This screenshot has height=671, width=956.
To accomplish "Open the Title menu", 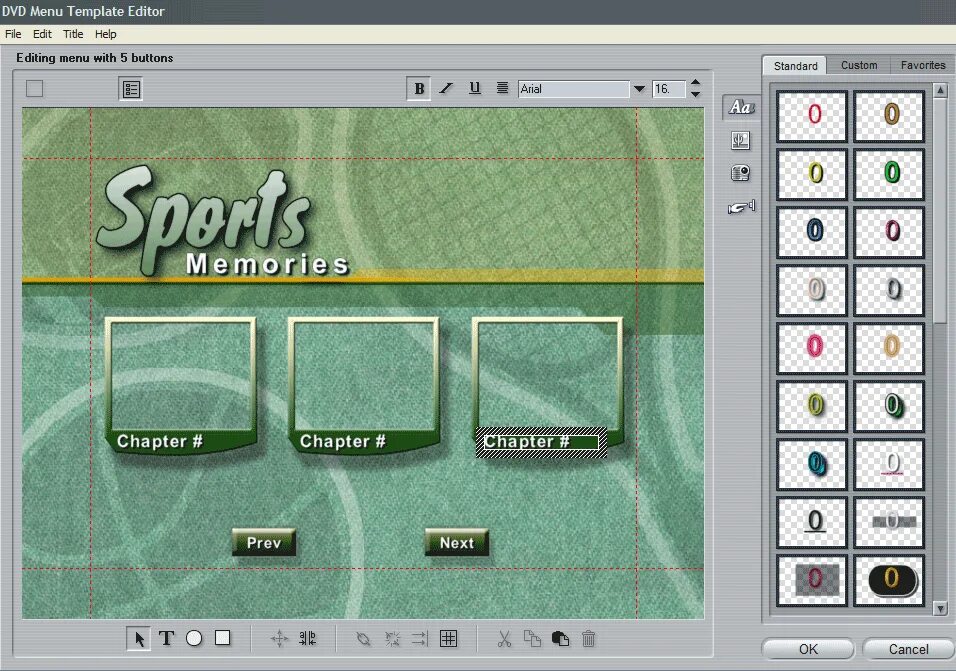I will coord(73,34).
